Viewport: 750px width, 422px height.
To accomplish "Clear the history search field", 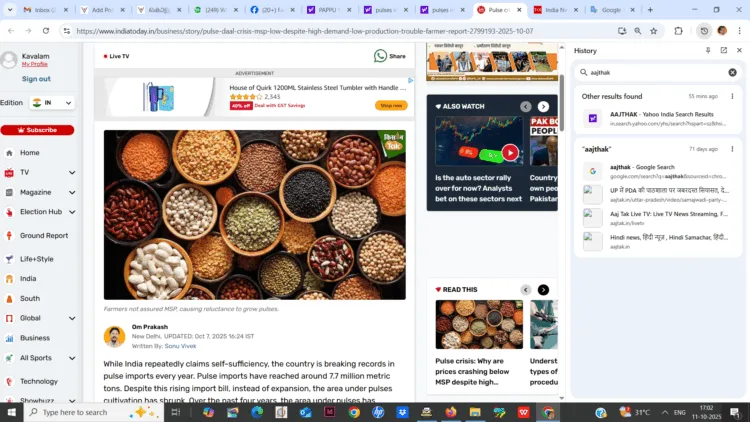I will click(x=732, y=72).
